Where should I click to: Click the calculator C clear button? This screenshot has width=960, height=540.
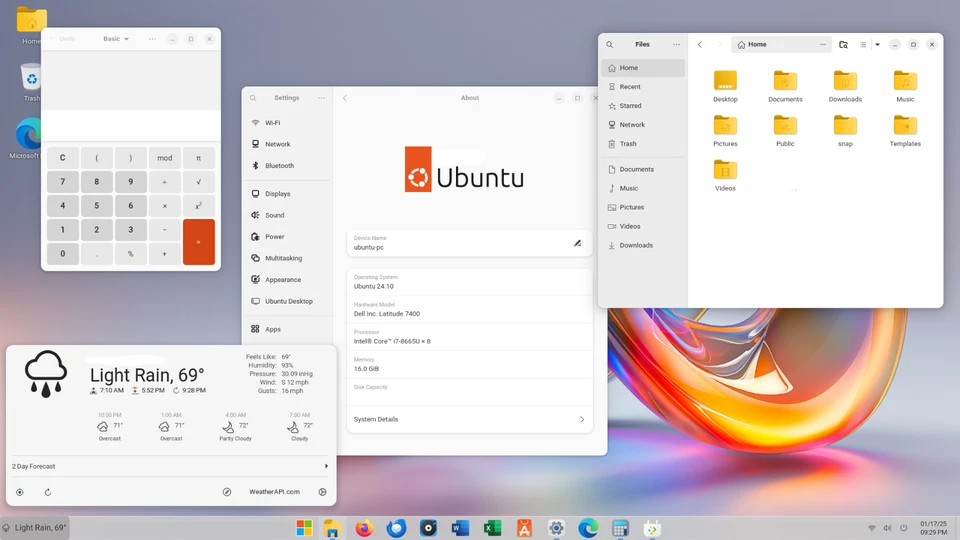(62, 158)
